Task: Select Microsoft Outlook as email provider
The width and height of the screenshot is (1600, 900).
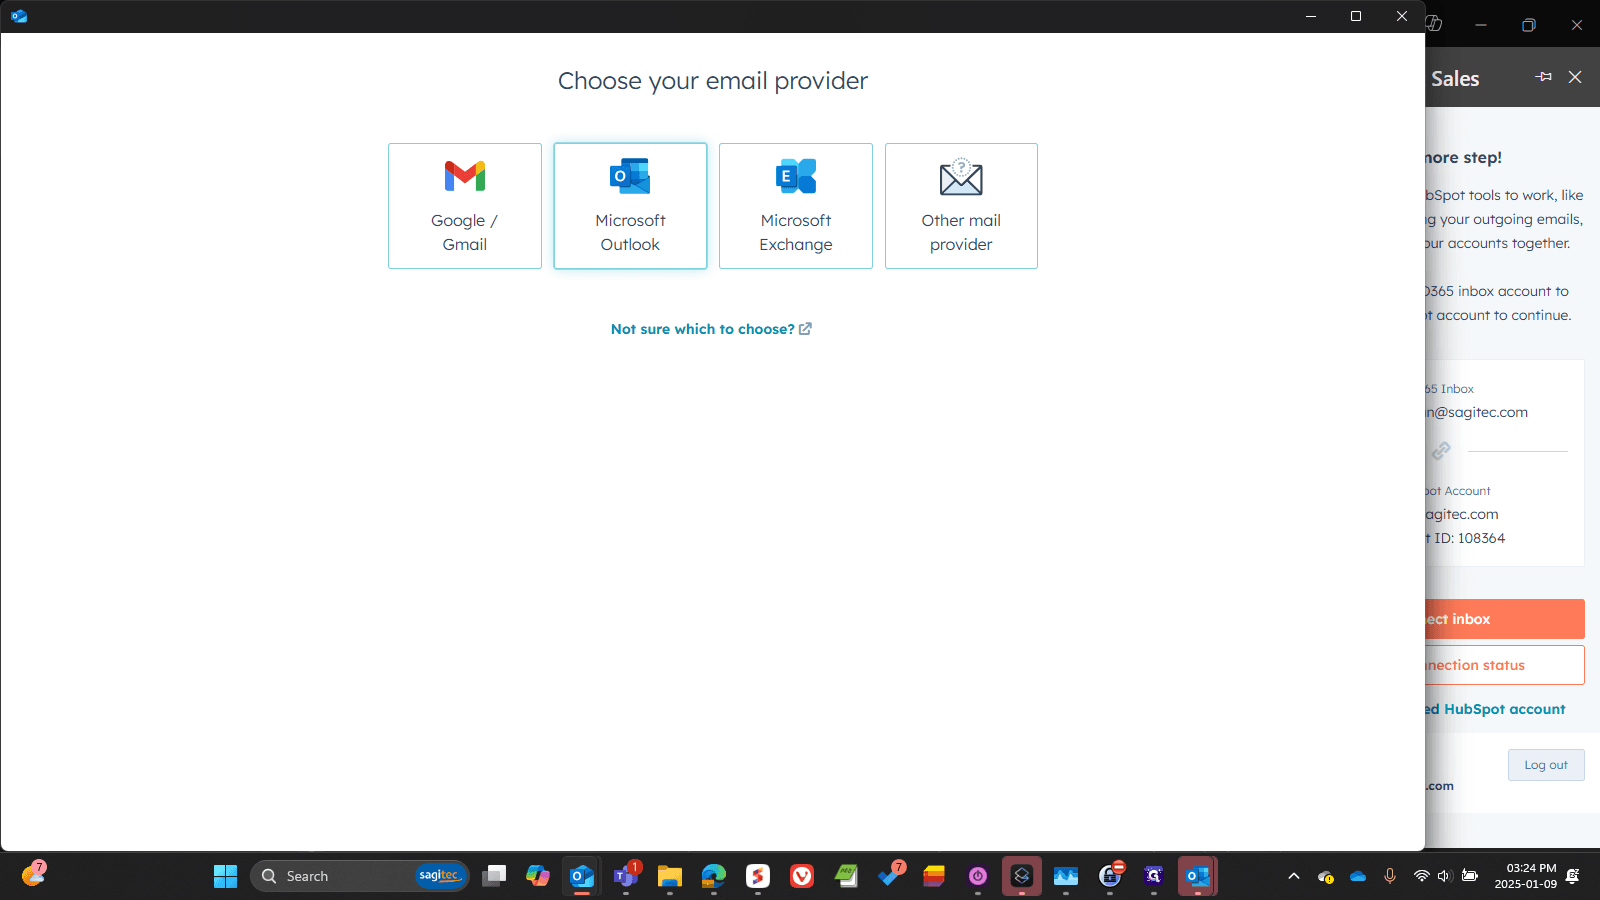Action: coord(630,206)
